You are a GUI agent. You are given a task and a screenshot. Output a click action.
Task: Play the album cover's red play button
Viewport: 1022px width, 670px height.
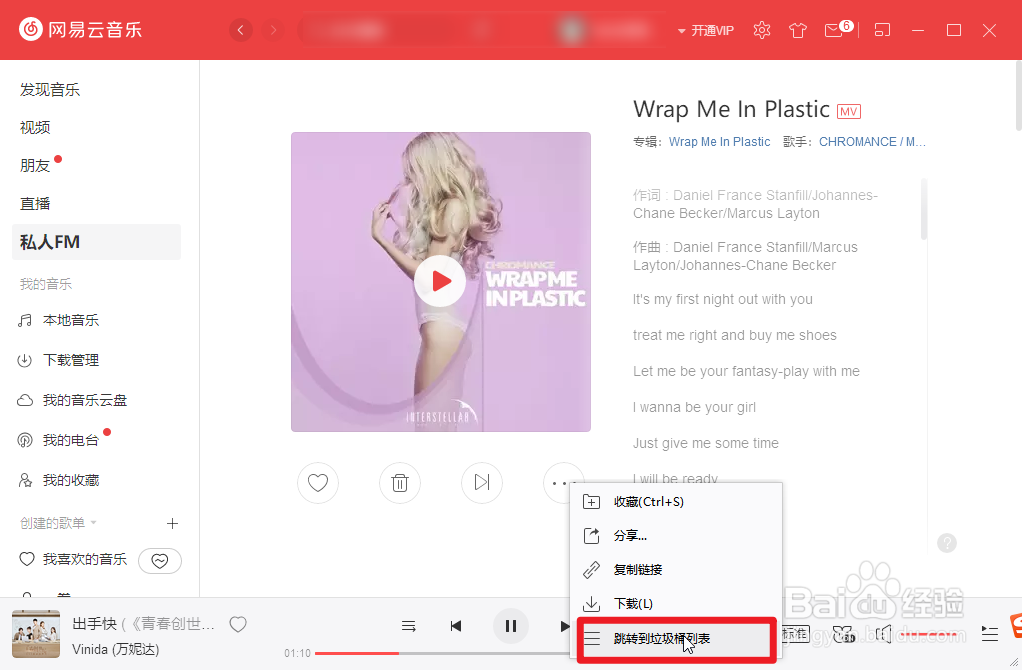point(440,281)
